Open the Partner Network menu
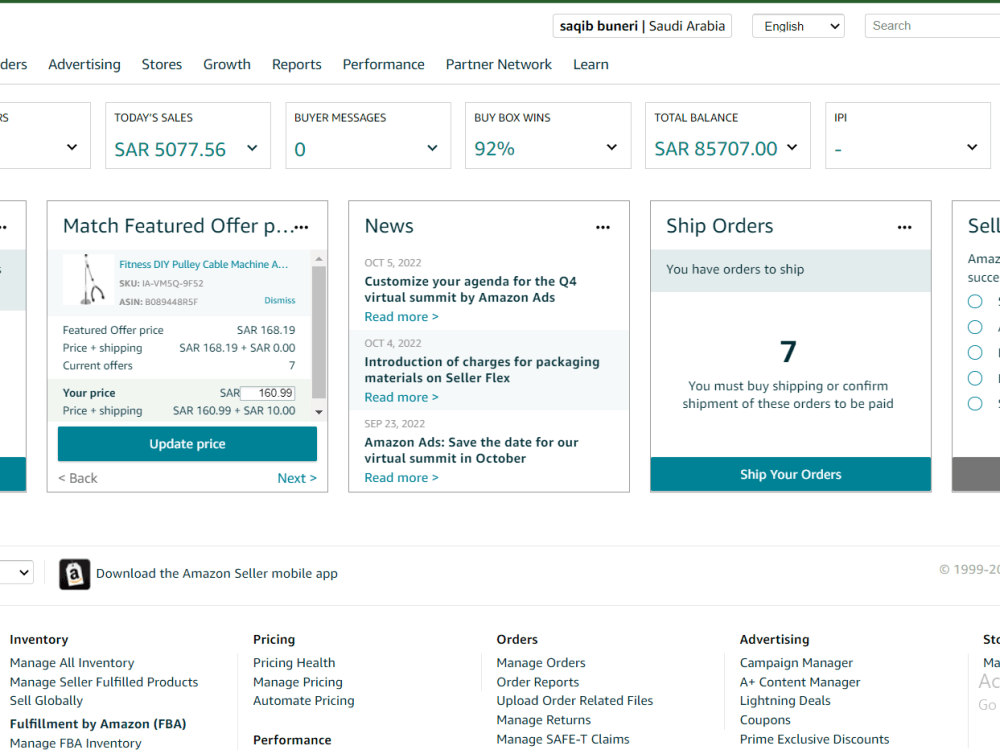This screenshot has width=1000, height=750. click(499, 64)
